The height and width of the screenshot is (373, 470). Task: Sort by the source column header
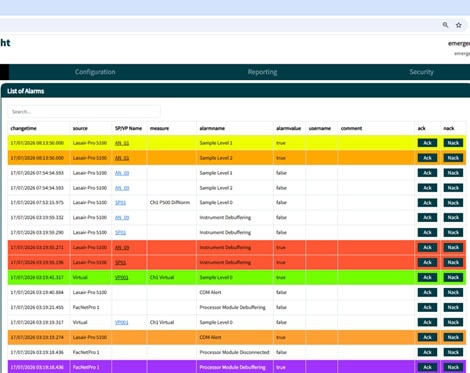(80, 128)
